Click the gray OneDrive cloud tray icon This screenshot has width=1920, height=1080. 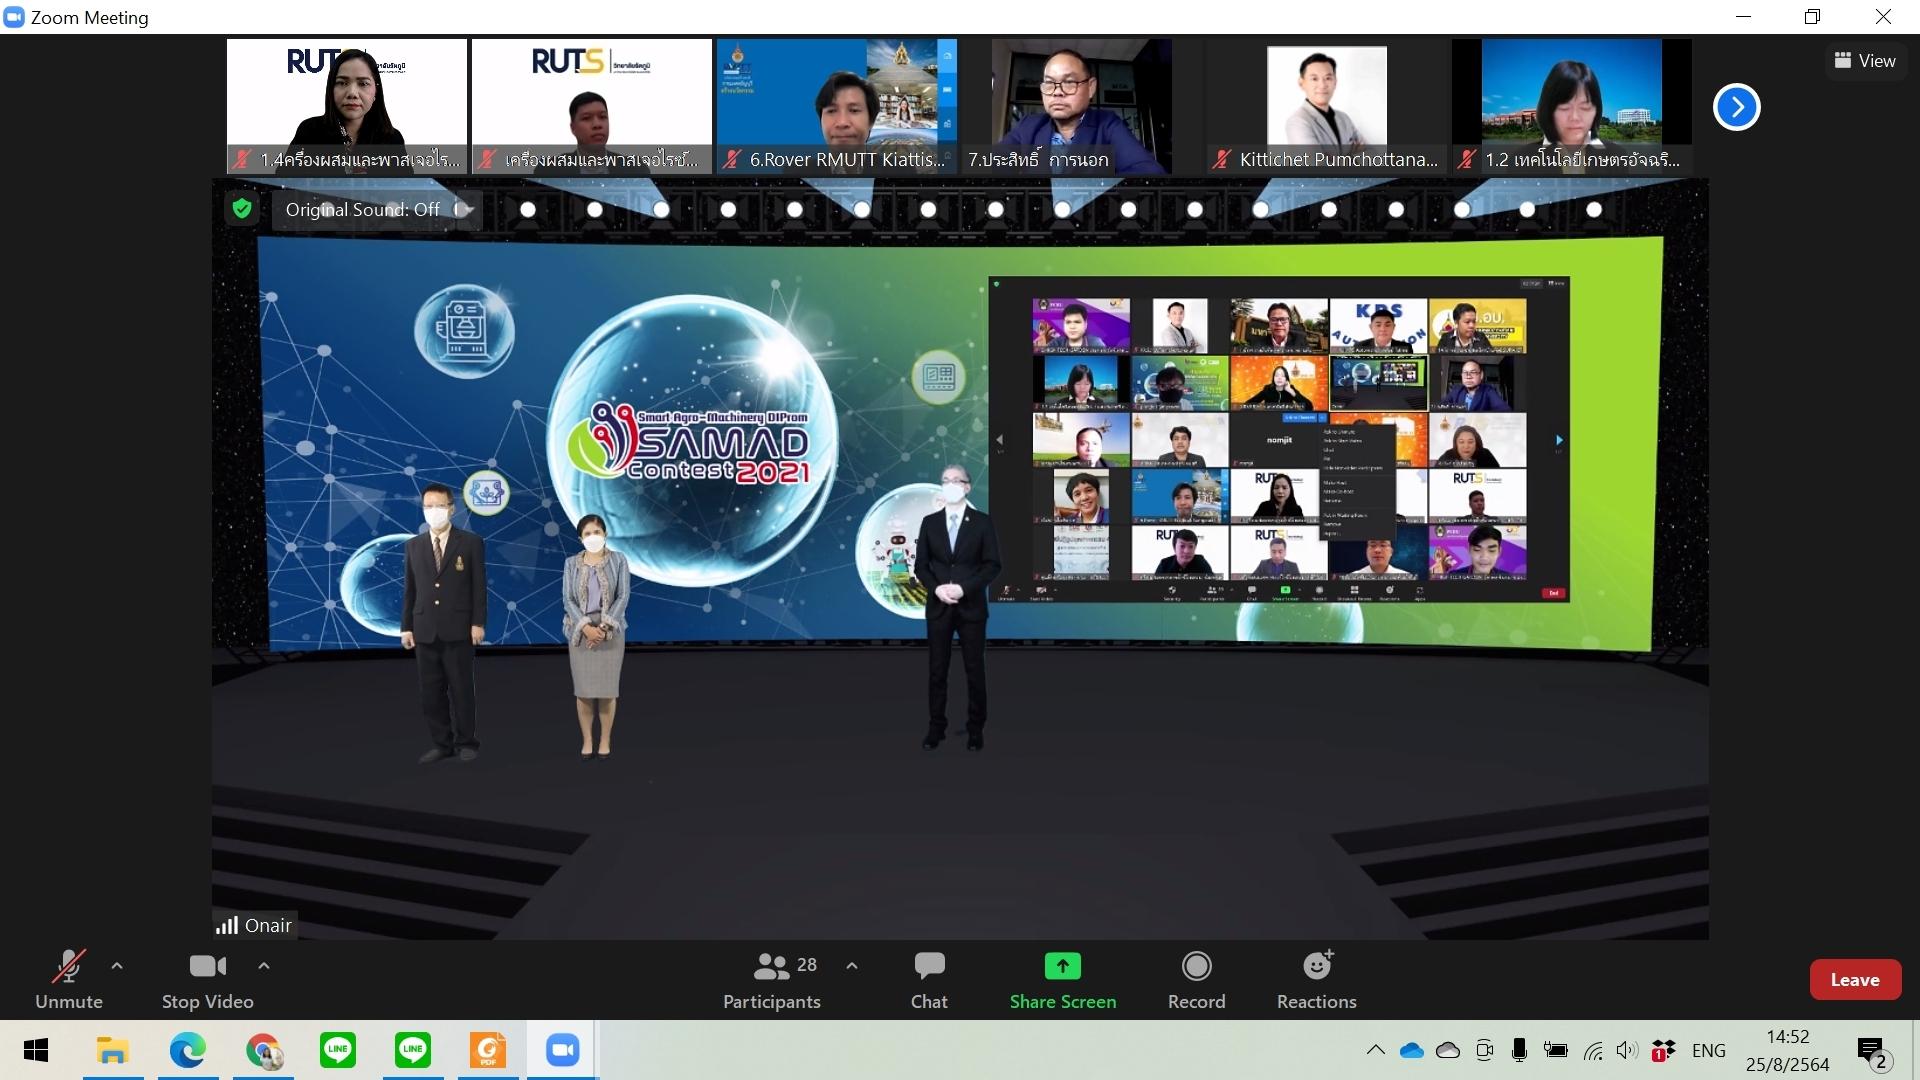point(1448,1050)
